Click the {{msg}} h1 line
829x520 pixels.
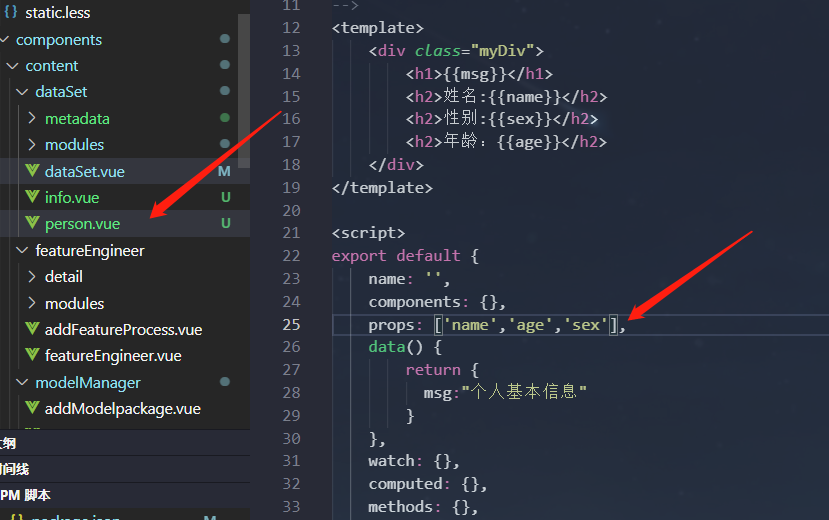tap(479, 74)
